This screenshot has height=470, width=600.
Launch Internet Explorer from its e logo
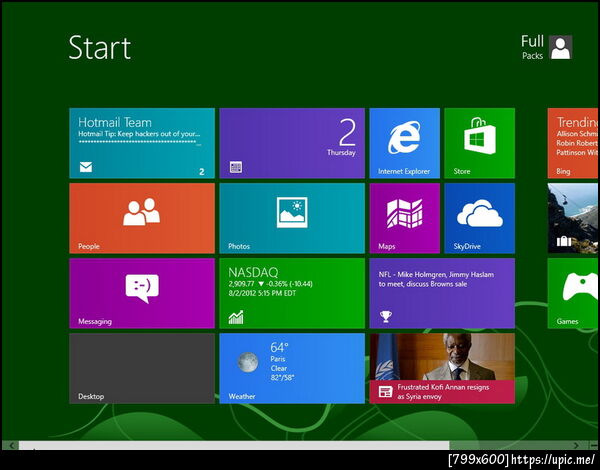[x=404, y=137]
